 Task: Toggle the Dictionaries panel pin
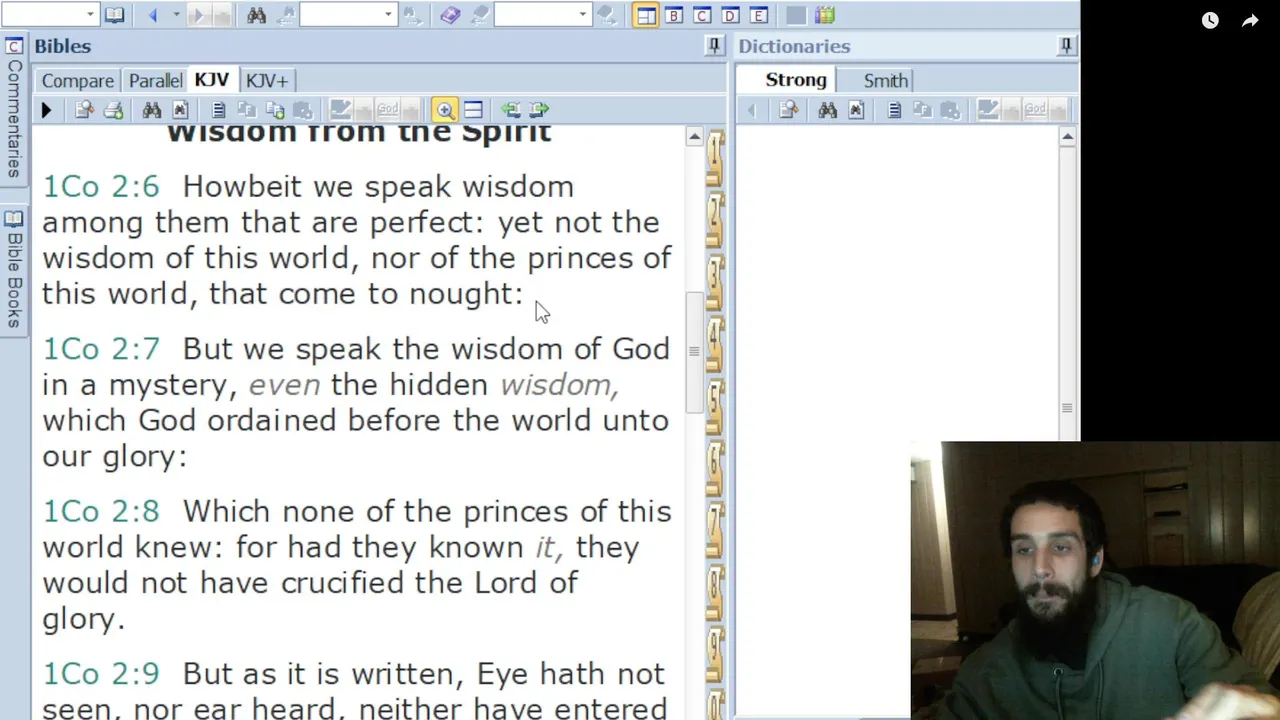[1066, 45]
